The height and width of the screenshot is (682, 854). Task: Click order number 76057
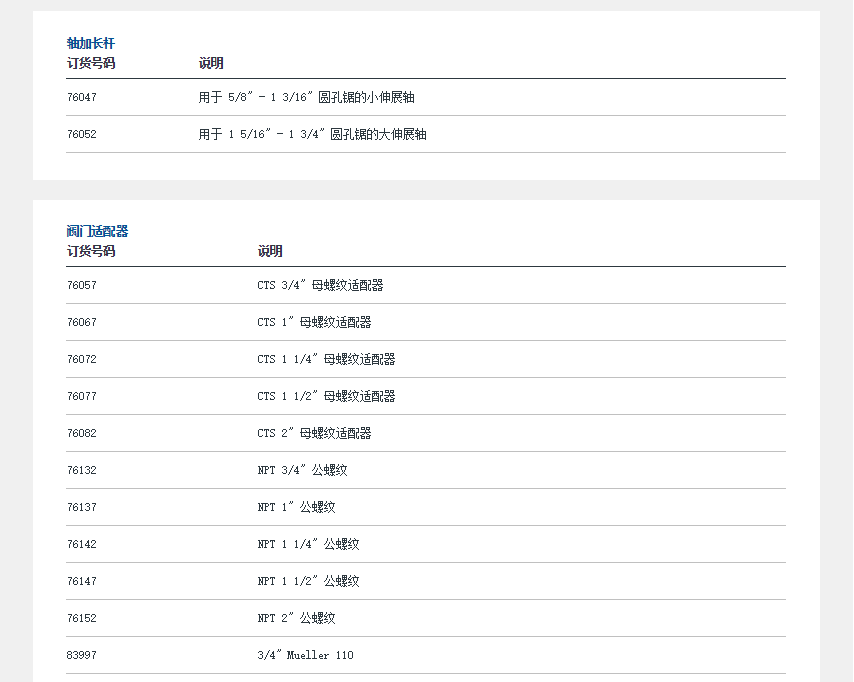[x=82, y=286]
